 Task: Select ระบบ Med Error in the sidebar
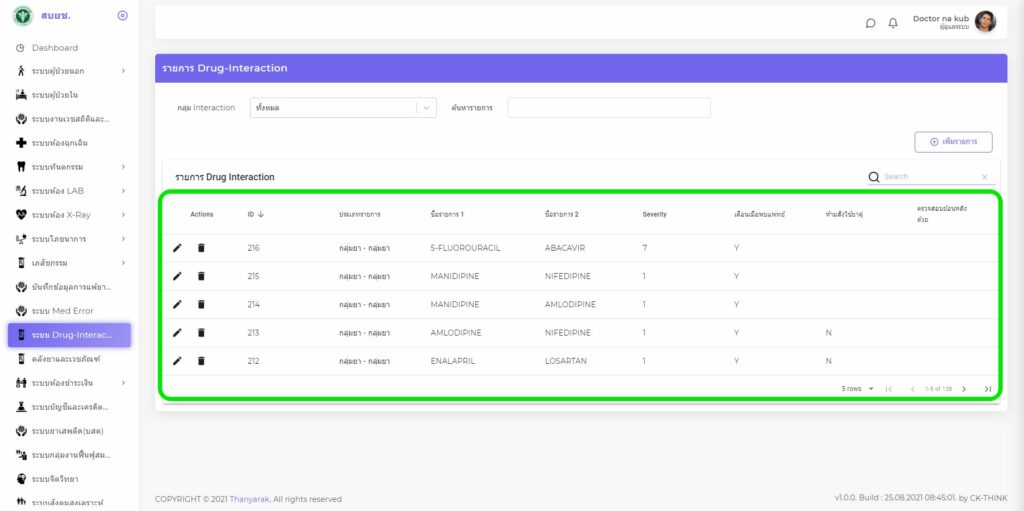(x=62, y=311)
